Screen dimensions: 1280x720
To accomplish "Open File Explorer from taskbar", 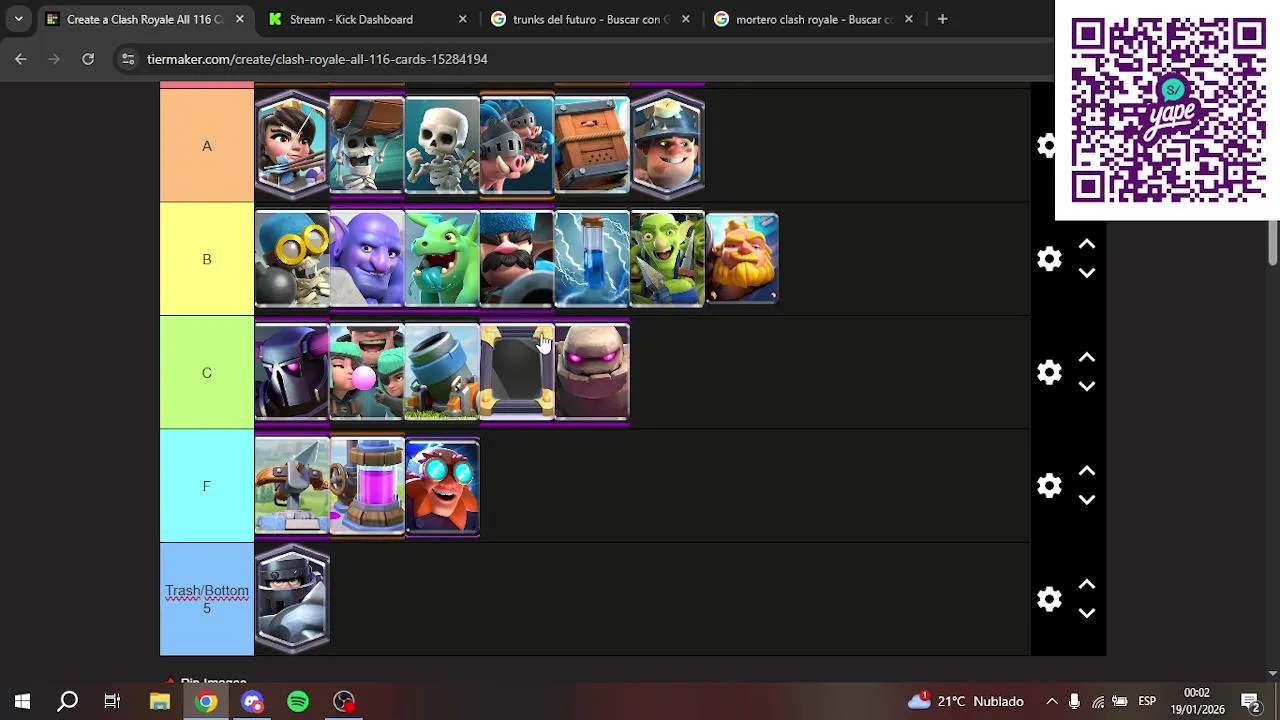I will coord(160,701).
